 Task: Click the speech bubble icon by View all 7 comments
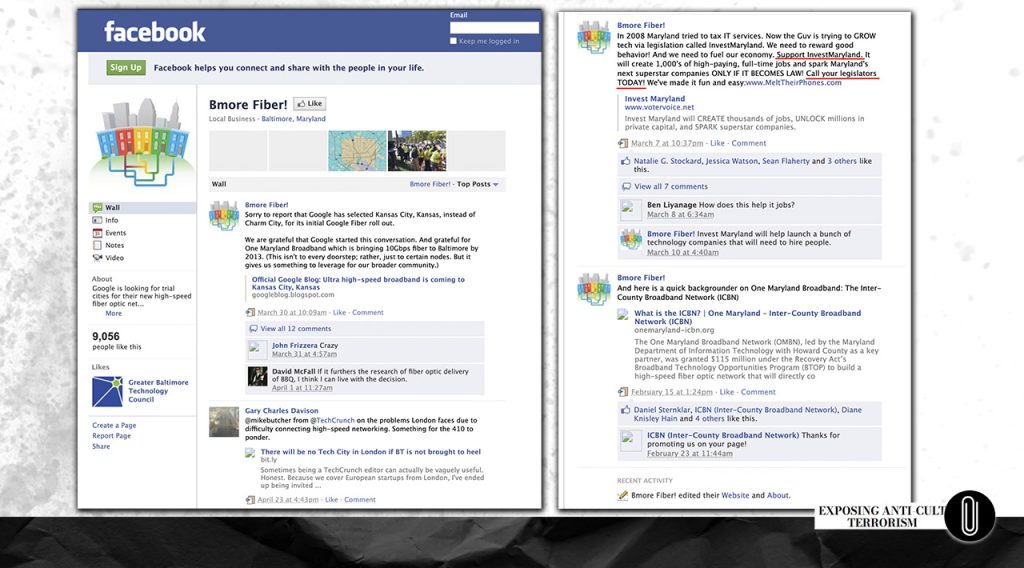point(626,187)
